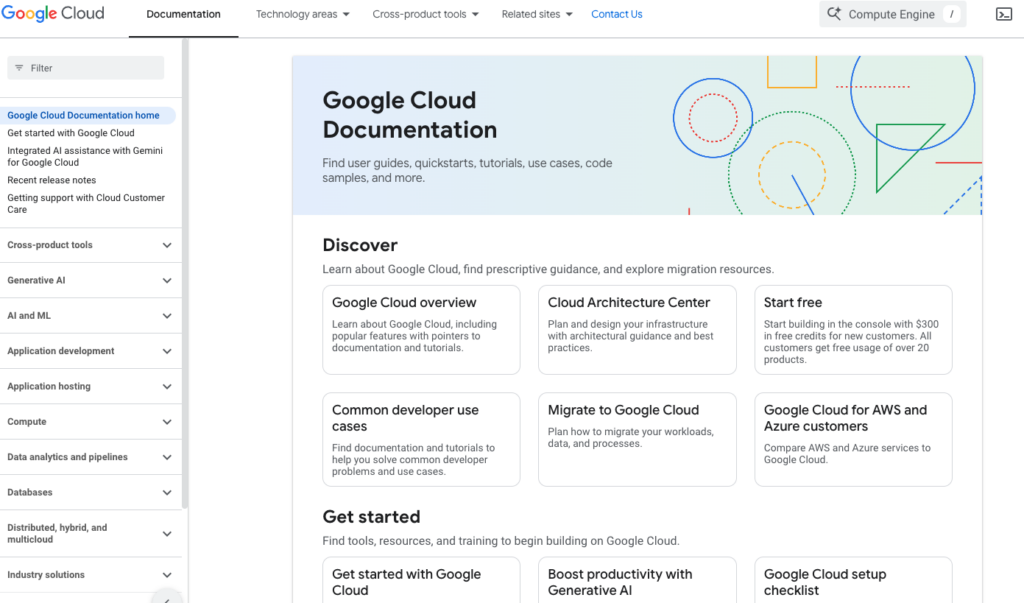Viewport: 1024px width, 603px height.
Task: Expand Industry solutions section
Action: click(90, 575)
